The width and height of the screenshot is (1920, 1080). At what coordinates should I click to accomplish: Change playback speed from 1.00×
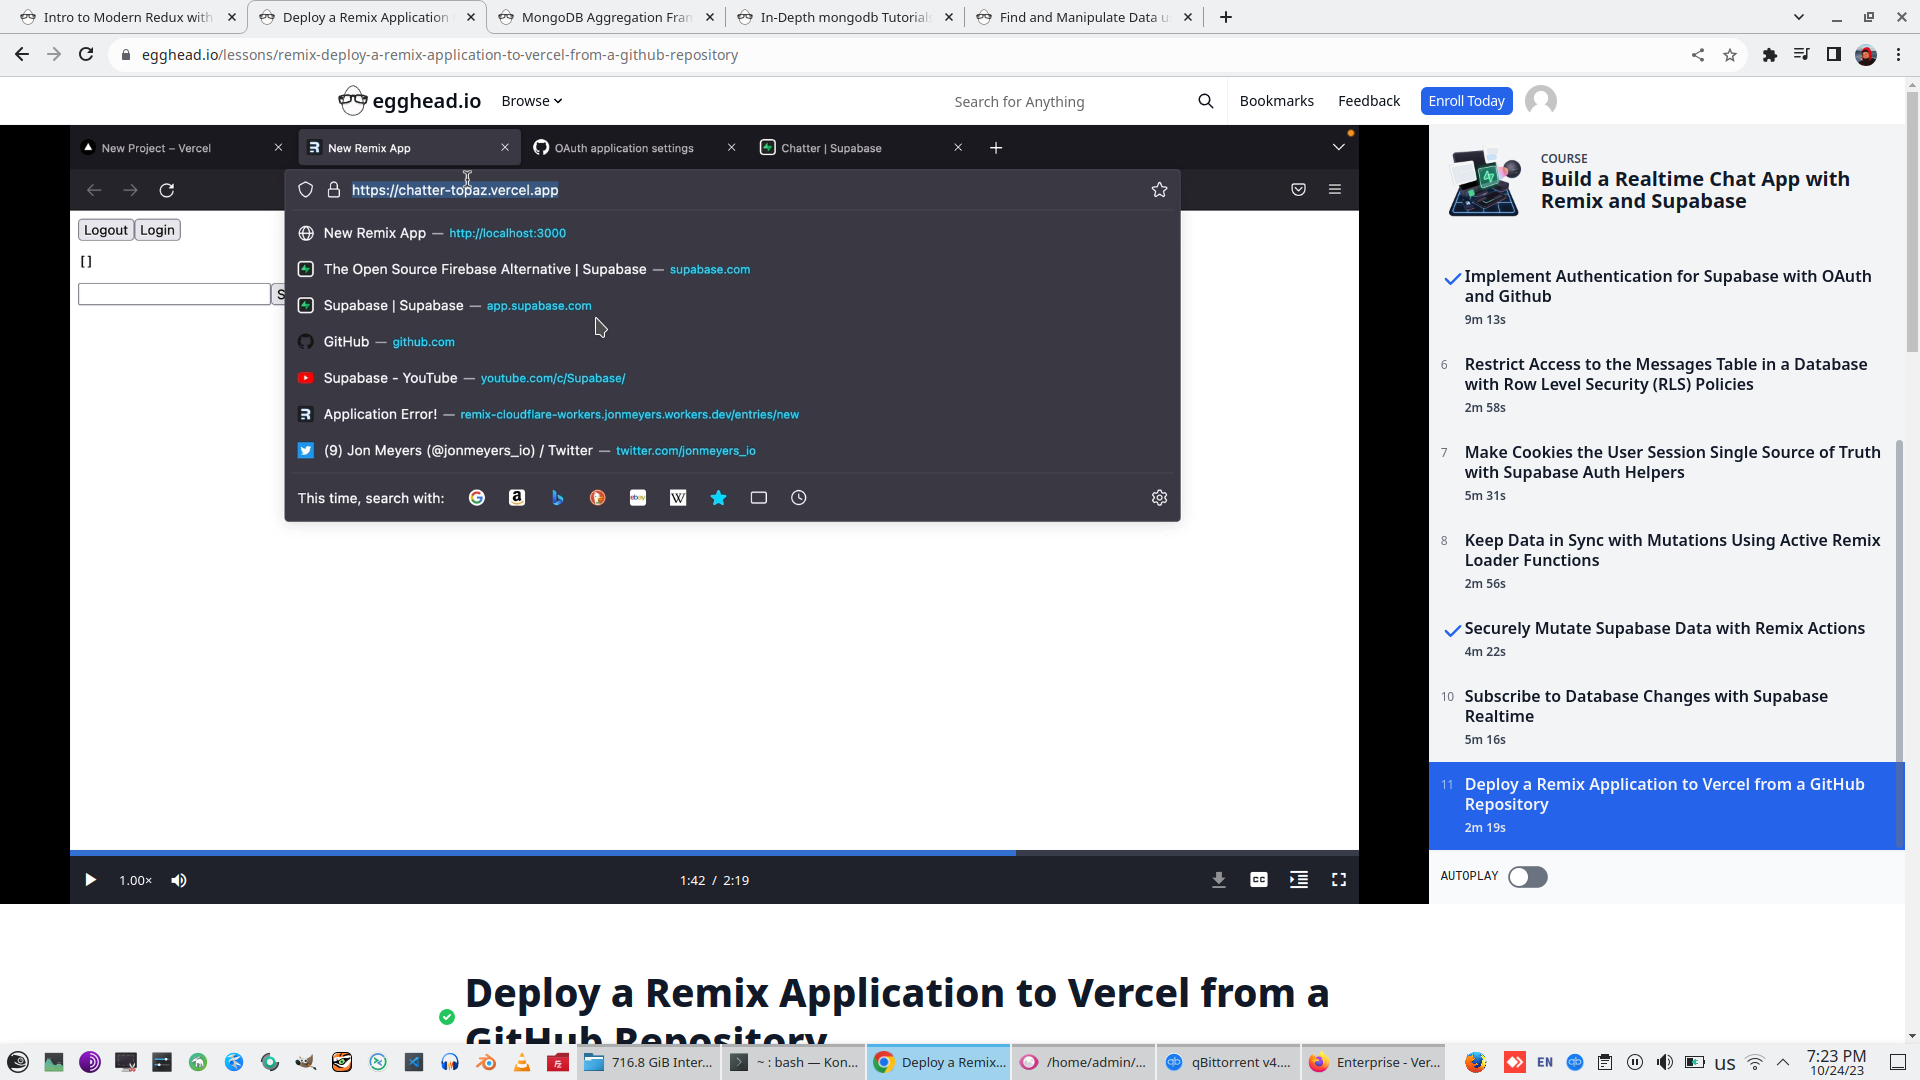[135, 880]
